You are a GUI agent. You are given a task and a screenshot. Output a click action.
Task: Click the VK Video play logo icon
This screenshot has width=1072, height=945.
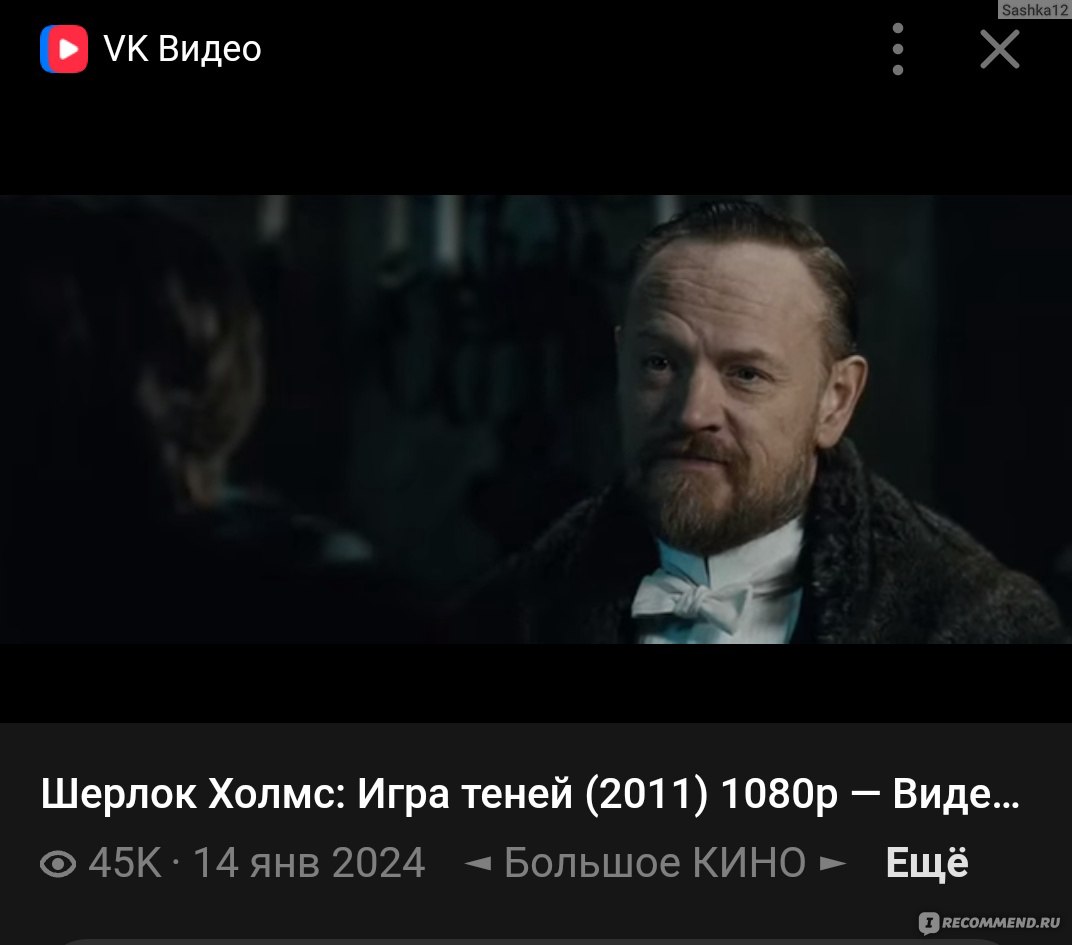(64, 49)
